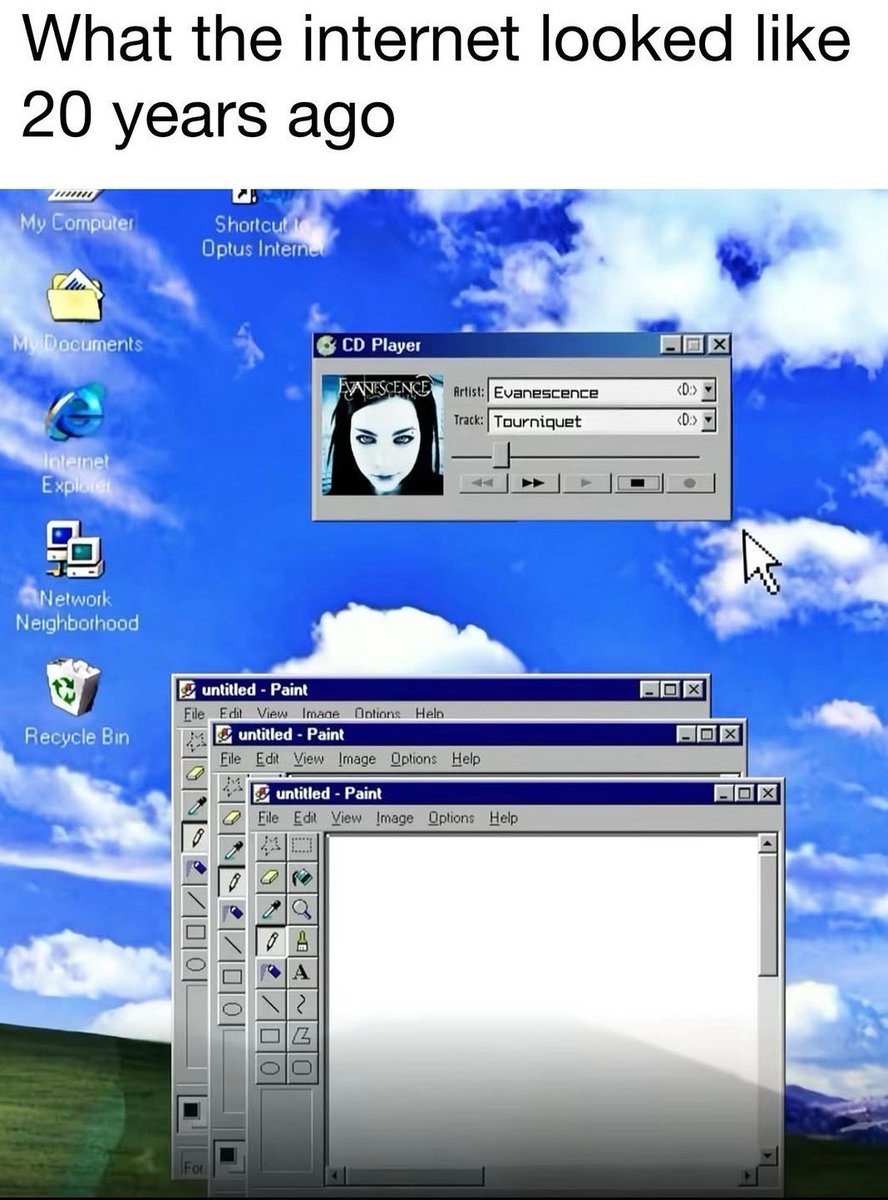Screen dimensions: 888x1200
Task: Select Rounded Rectangle tool in front Paint window
Action: 302,1066
